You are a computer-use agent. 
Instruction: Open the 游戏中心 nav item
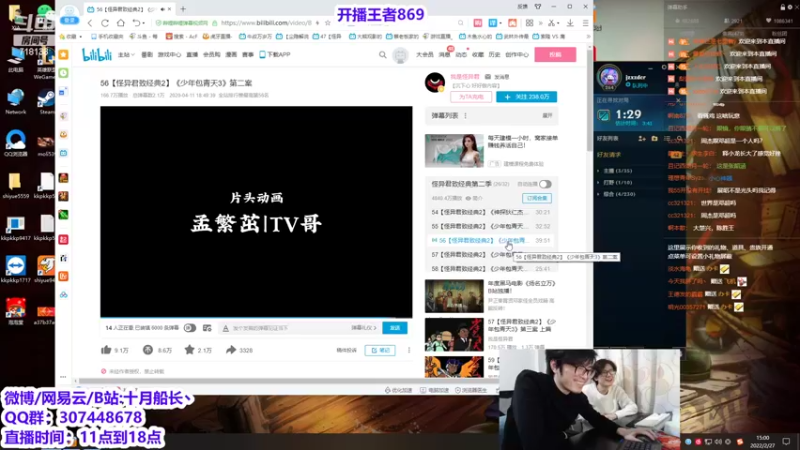169,55
